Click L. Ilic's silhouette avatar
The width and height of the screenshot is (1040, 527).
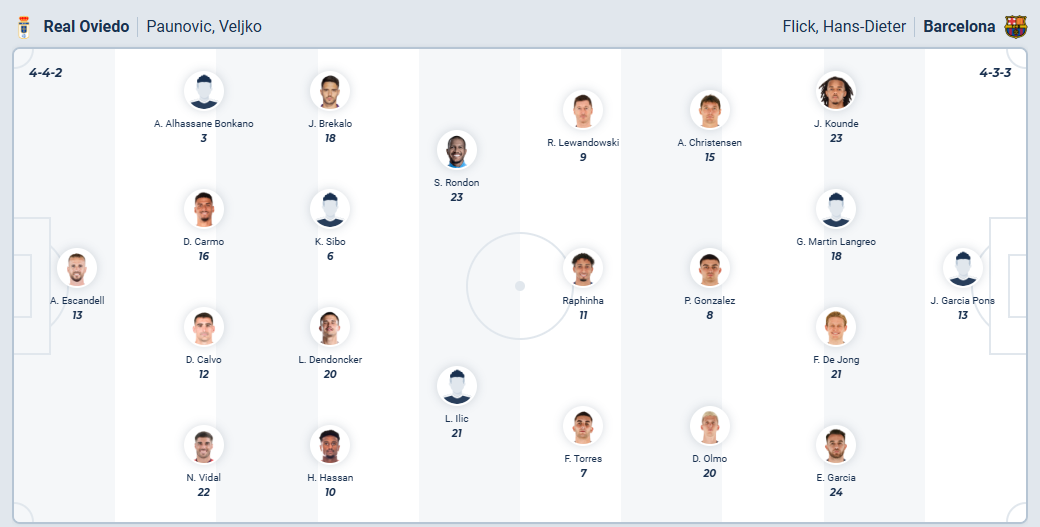[x=457, y=386]
